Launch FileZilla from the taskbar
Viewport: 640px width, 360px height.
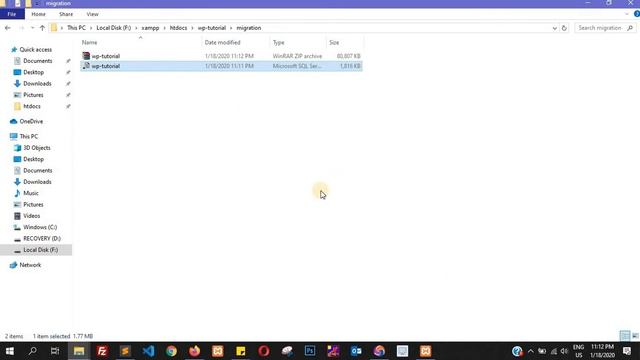point(102,351)
